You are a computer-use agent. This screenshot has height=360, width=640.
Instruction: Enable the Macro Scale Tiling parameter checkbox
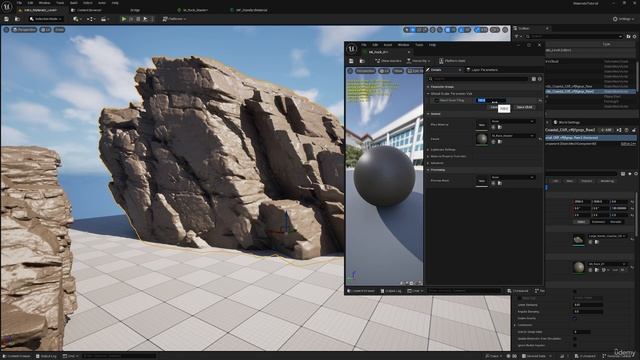point(436,100)
